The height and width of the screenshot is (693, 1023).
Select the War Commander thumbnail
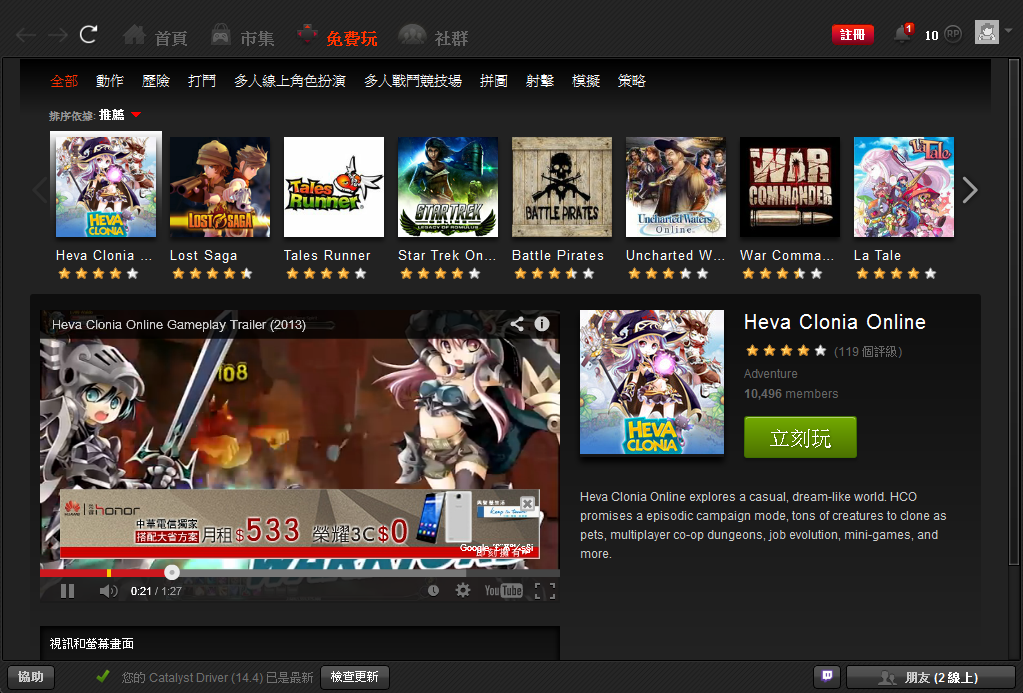click(x=790, y=187)
